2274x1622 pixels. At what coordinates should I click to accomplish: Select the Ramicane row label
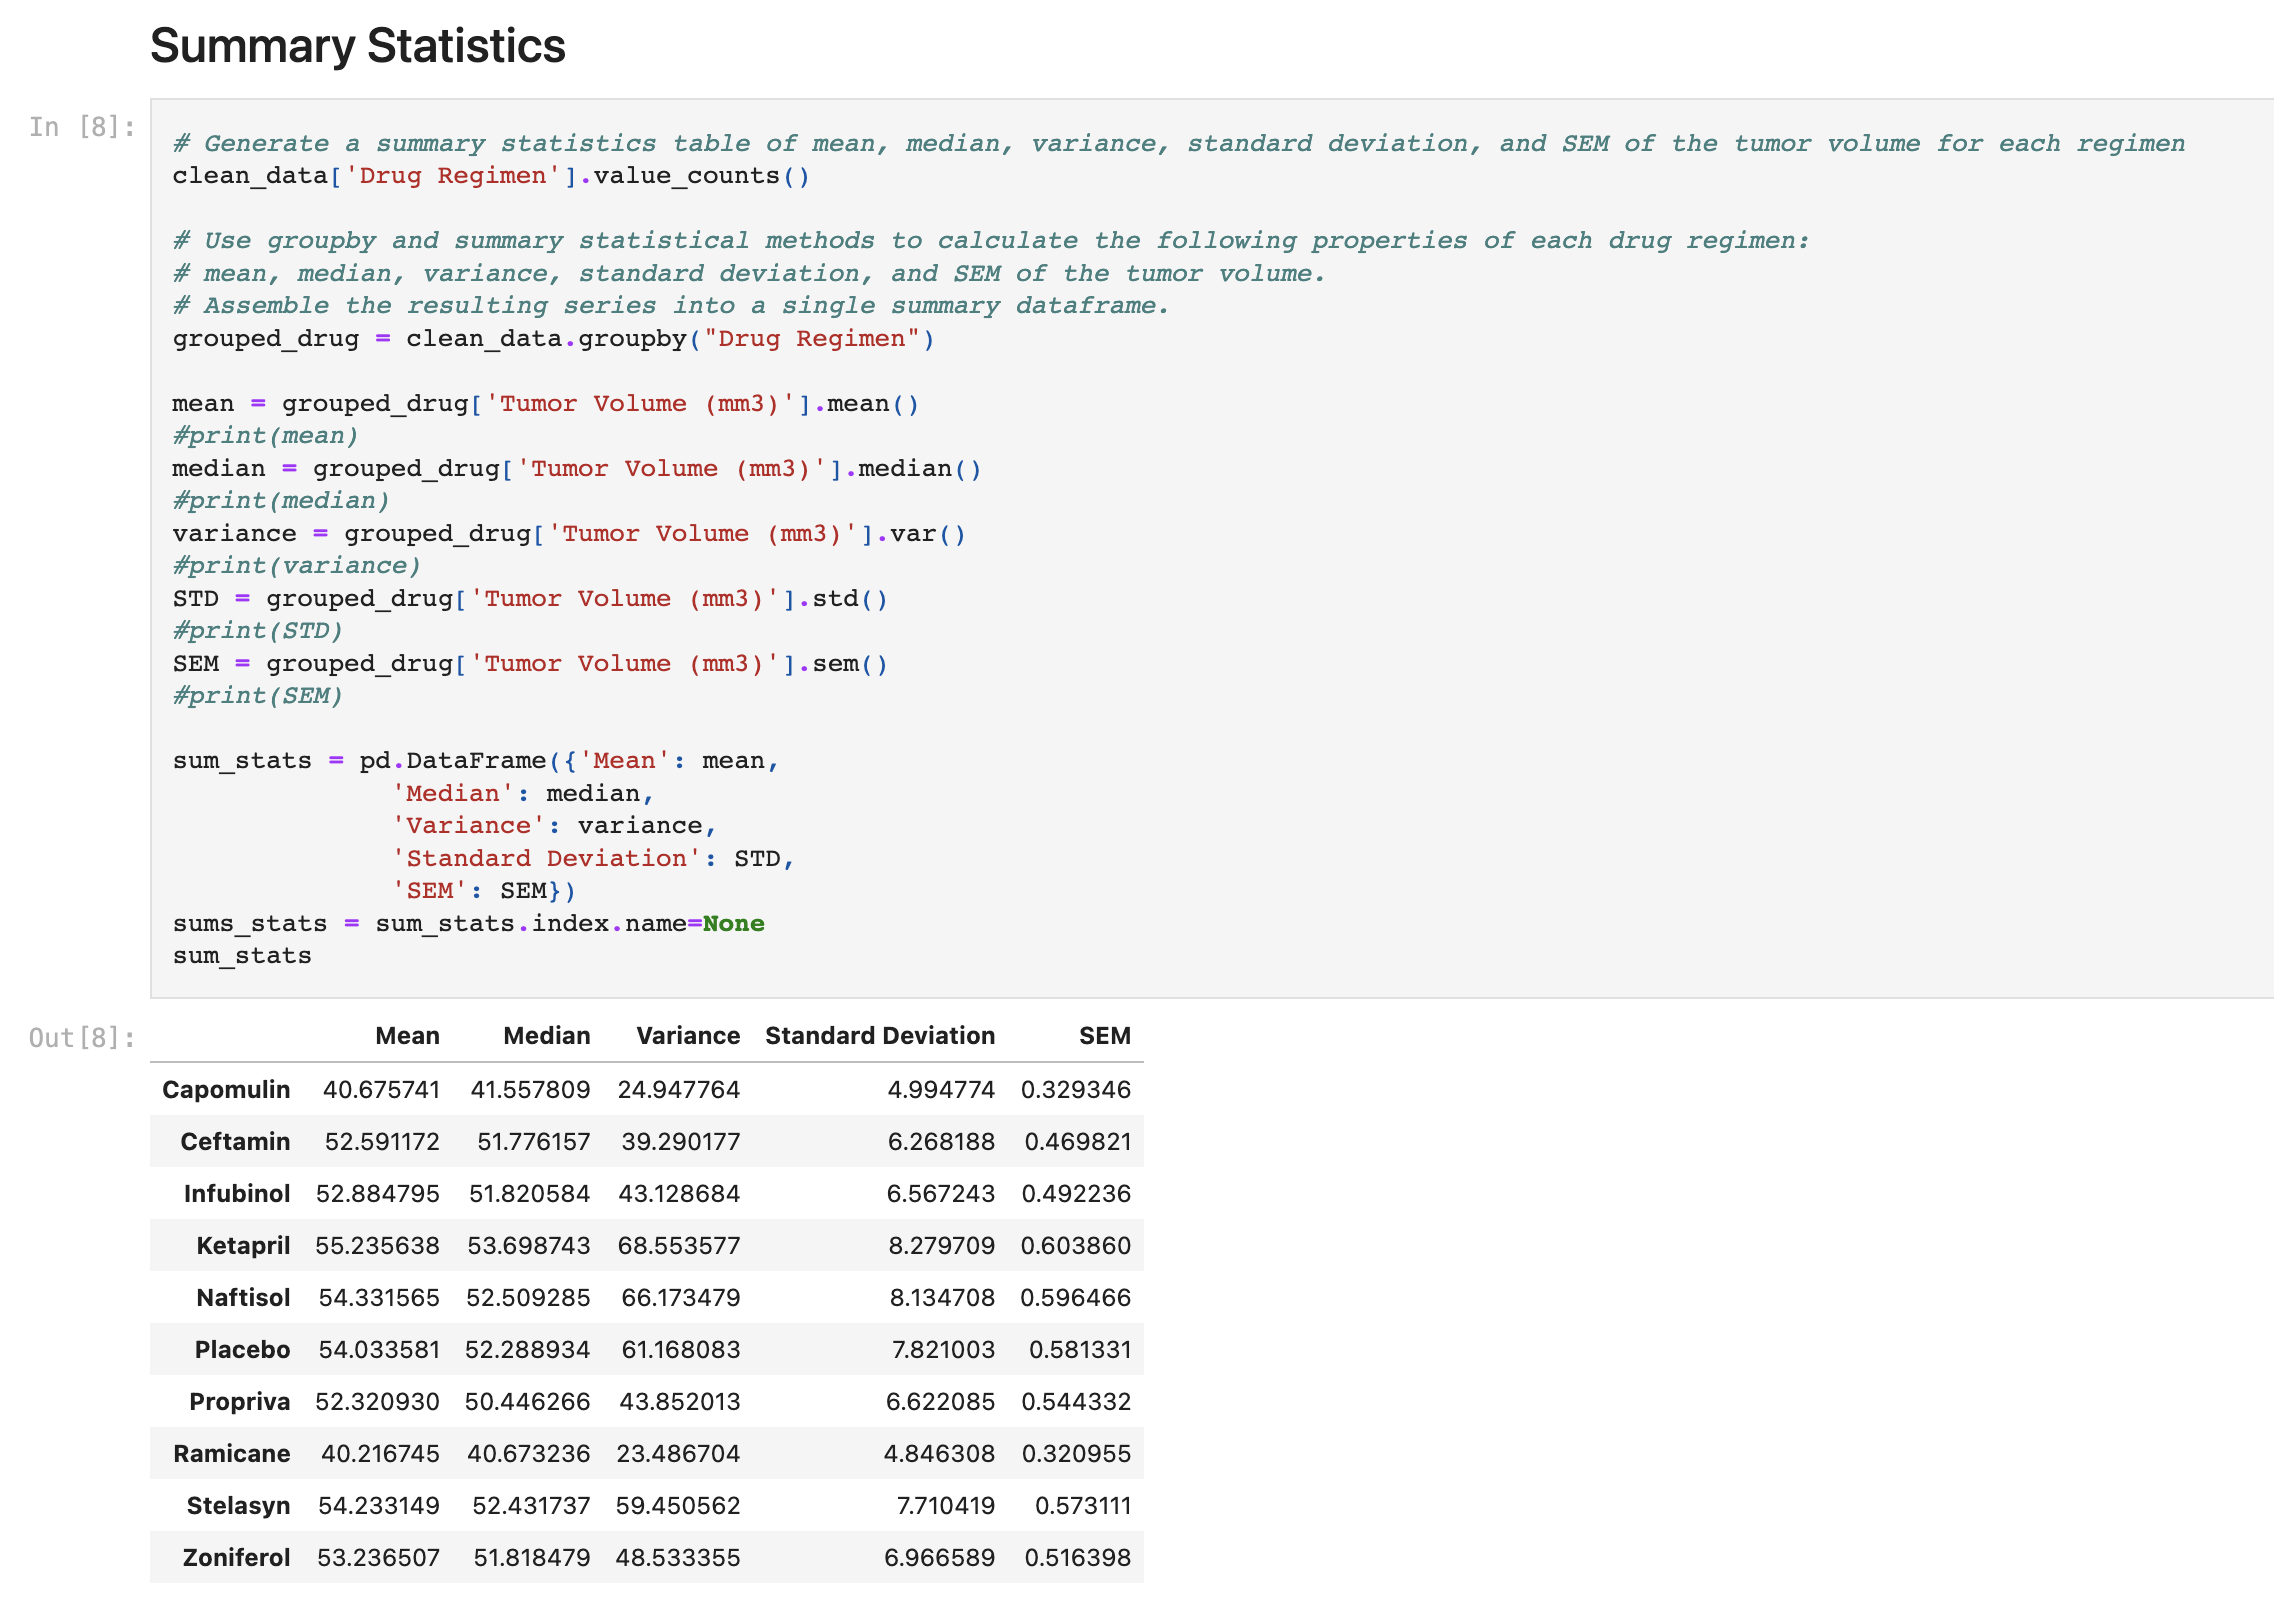231,1454
